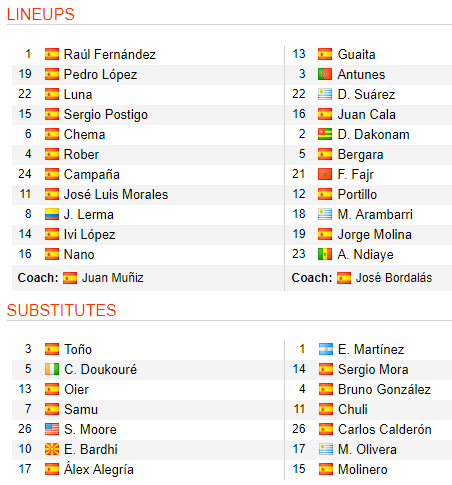
Task: Click Argentina flag next to E. Martínez
Action: pyautogui.click(x=326, y=349)
